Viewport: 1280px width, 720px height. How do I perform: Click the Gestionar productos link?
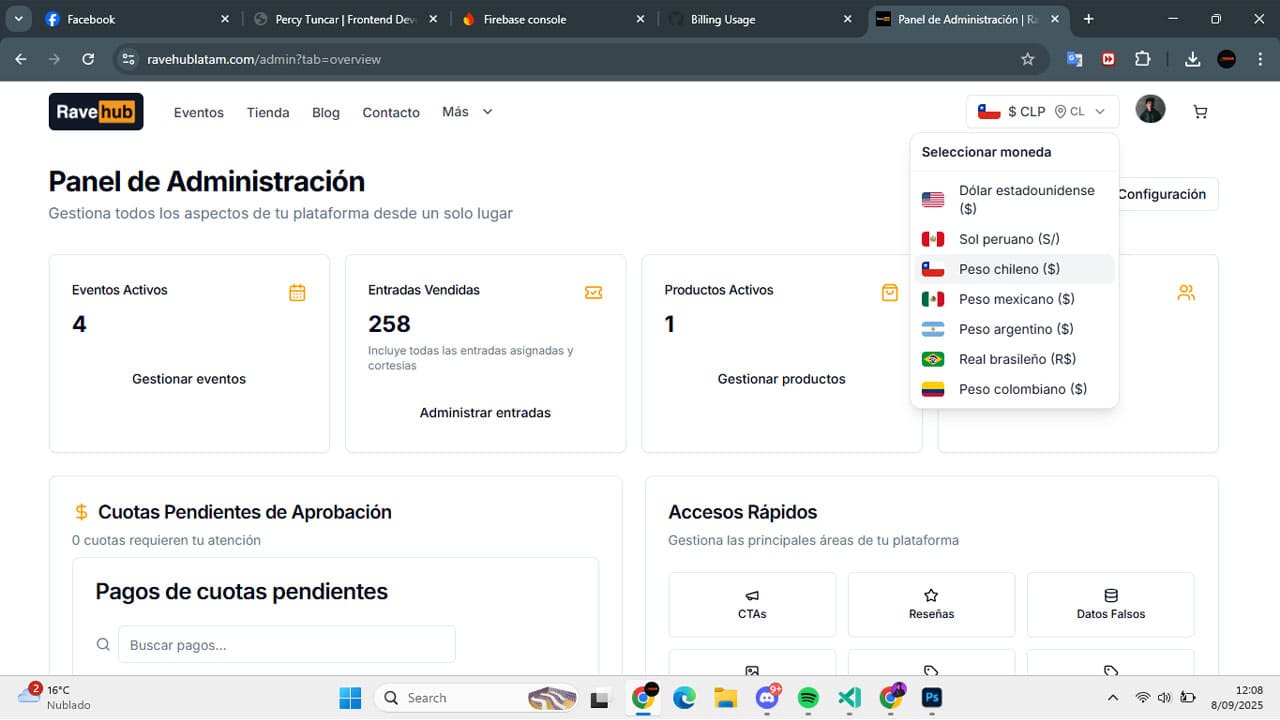click(x=781, y=379)
